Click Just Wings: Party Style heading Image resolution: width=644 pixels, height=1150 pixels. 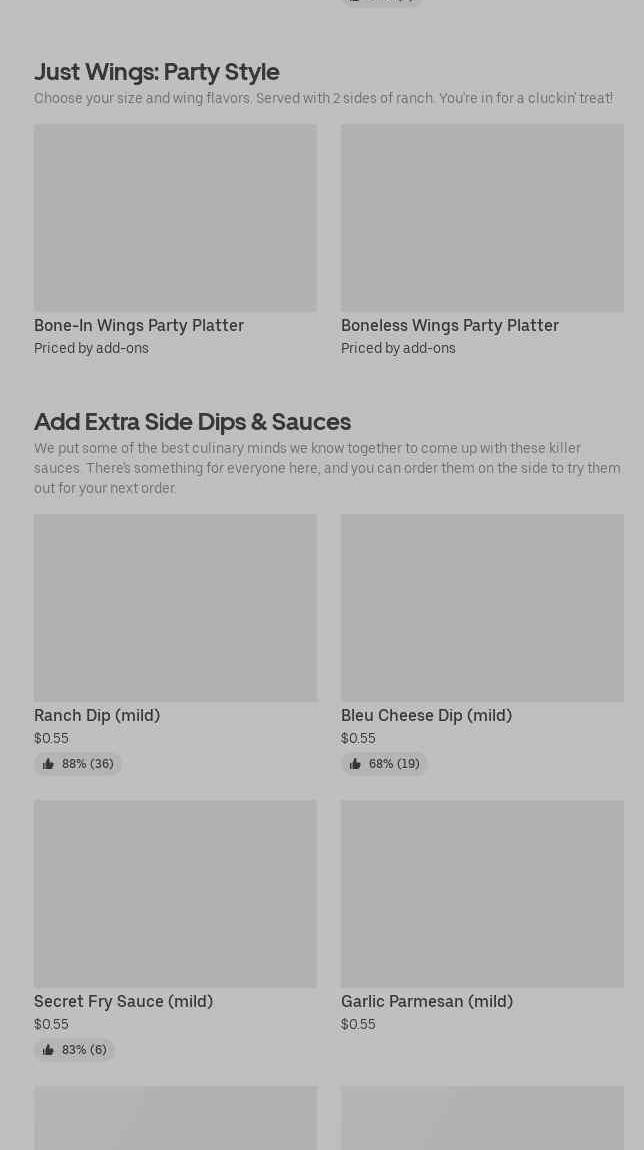pos(156,71)
